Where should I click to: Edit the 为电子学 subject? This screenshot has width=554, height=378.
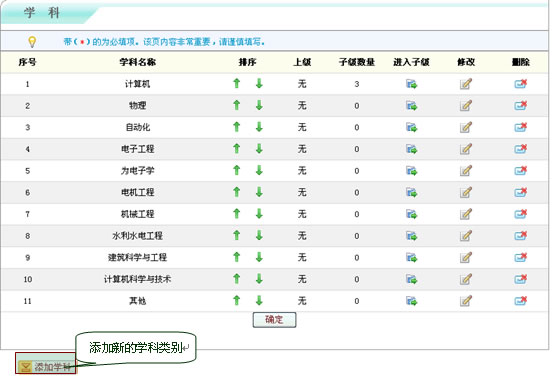click(466, 171)
